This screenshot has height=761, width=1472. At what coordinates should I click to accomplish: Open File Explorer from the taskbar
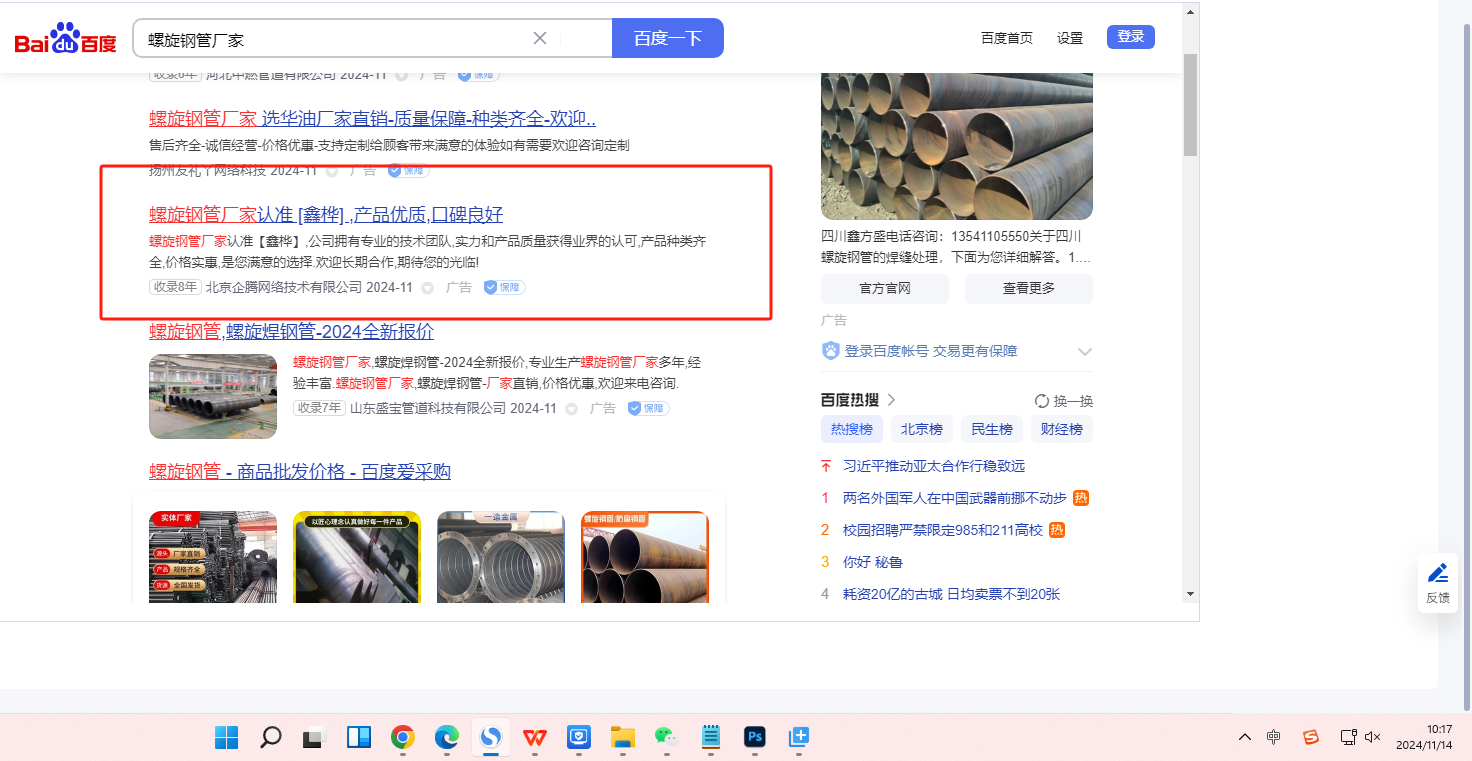[623, 738]
